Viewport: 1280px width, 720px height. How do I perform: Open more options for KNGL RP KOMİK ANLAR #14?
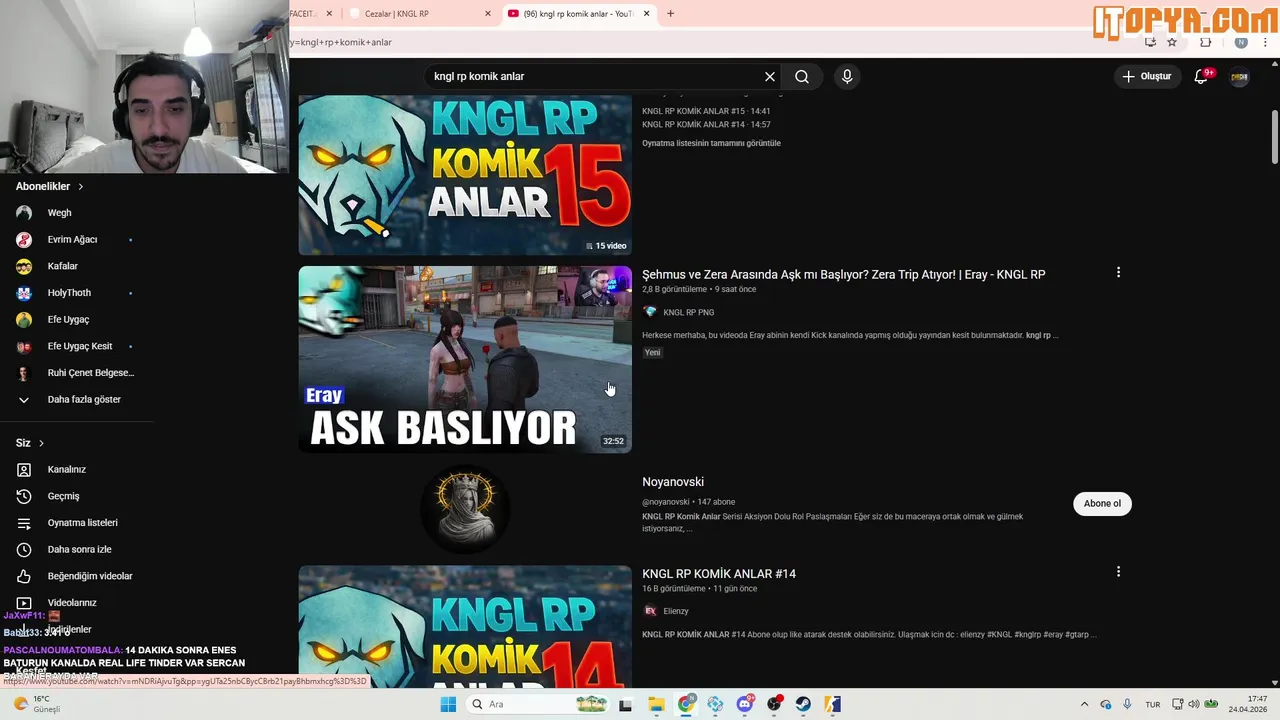click(1118, 571)
